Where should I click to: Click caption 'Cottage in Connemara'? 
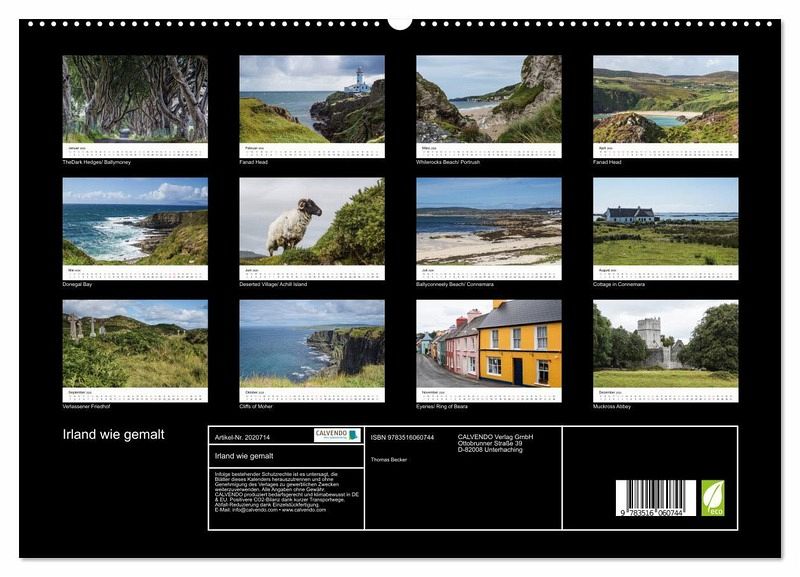618,285
